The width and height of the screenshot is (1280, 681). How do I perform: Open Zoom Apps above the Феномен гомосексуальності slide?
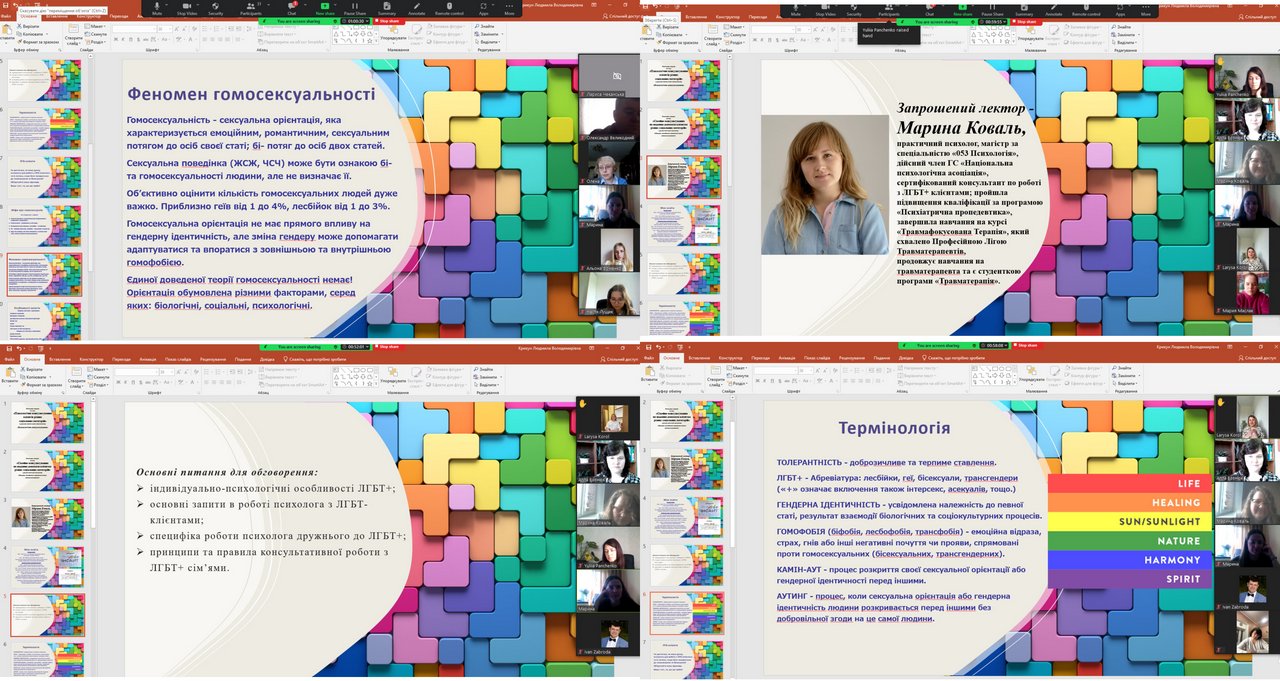(x=483, y=8)
